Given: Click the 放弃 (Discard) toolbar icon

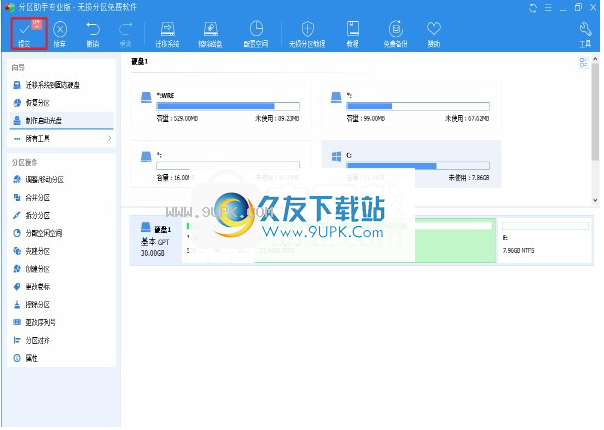Looking at the screenshot, I should [x=60, y=34].
